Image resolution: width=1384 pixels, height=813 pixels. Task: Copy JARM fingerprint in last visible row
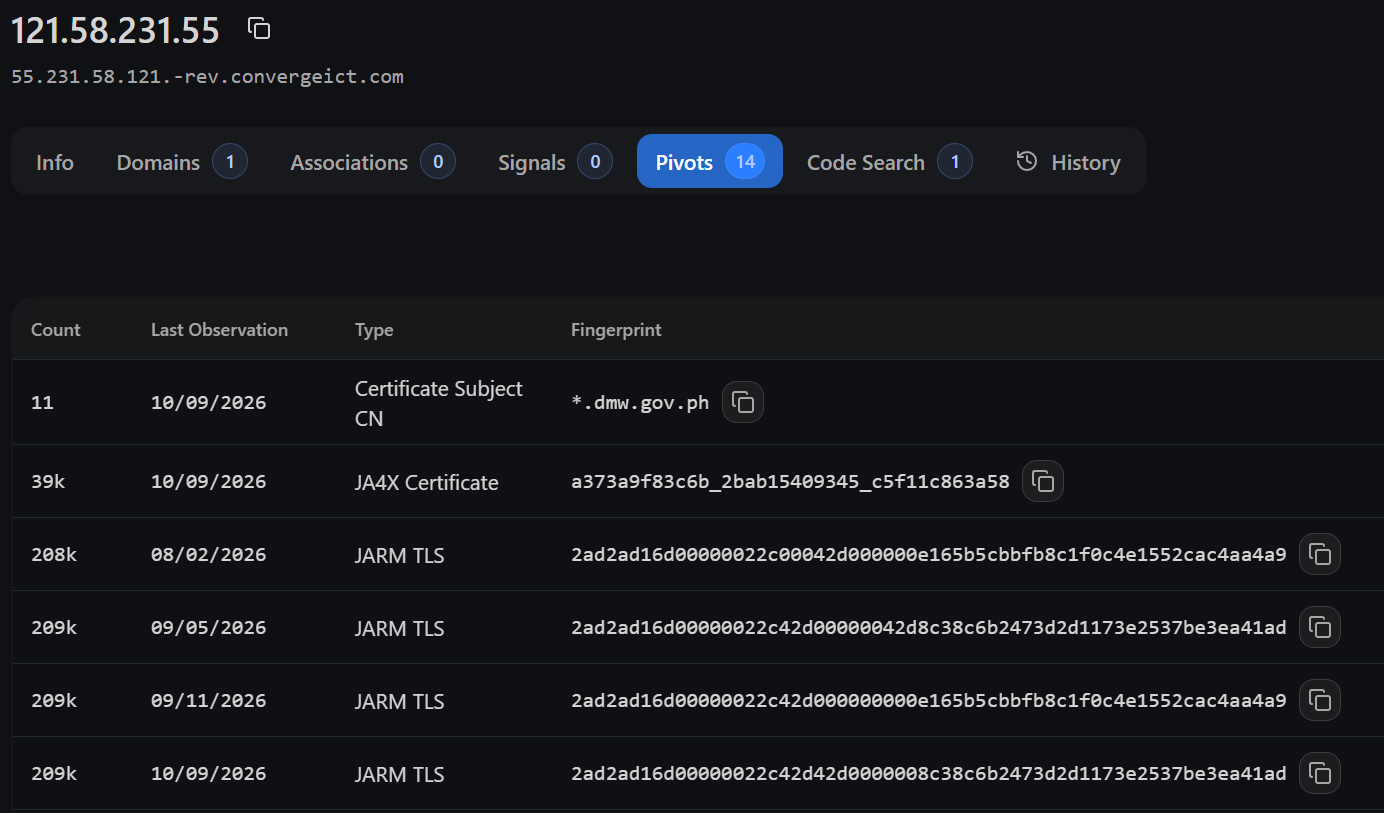tap(1320, 773)
